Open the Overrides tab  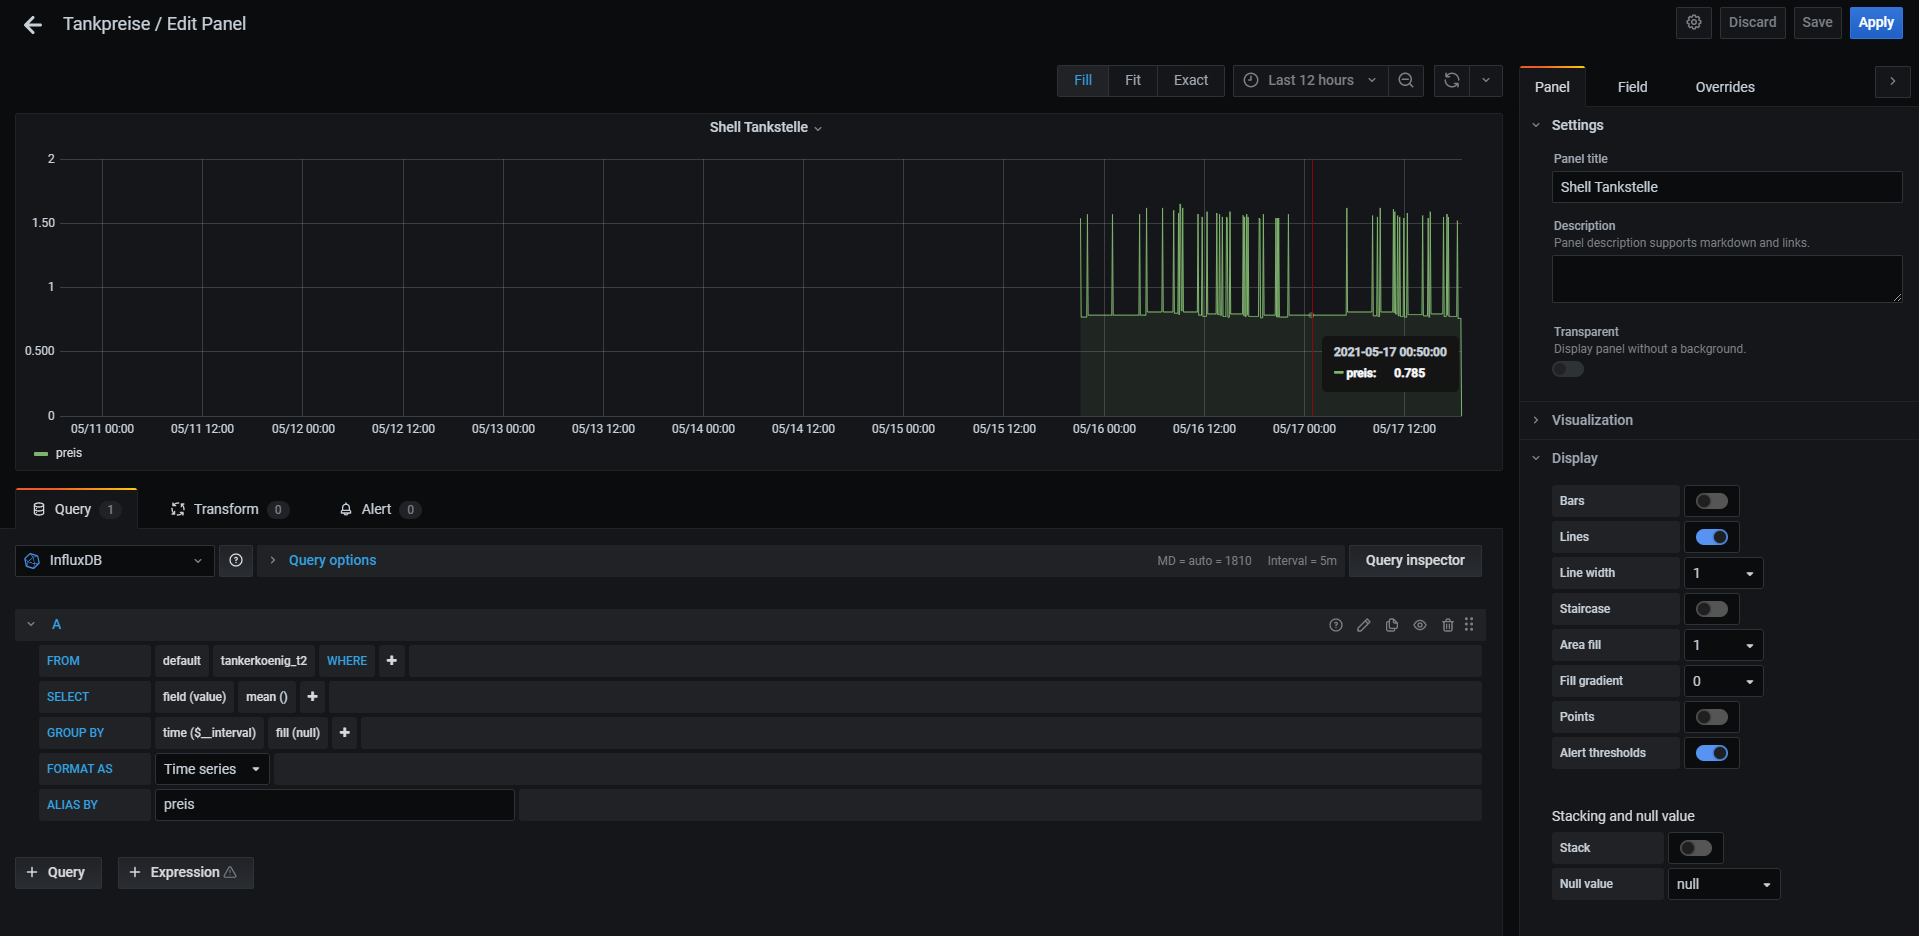point(1724,87)
